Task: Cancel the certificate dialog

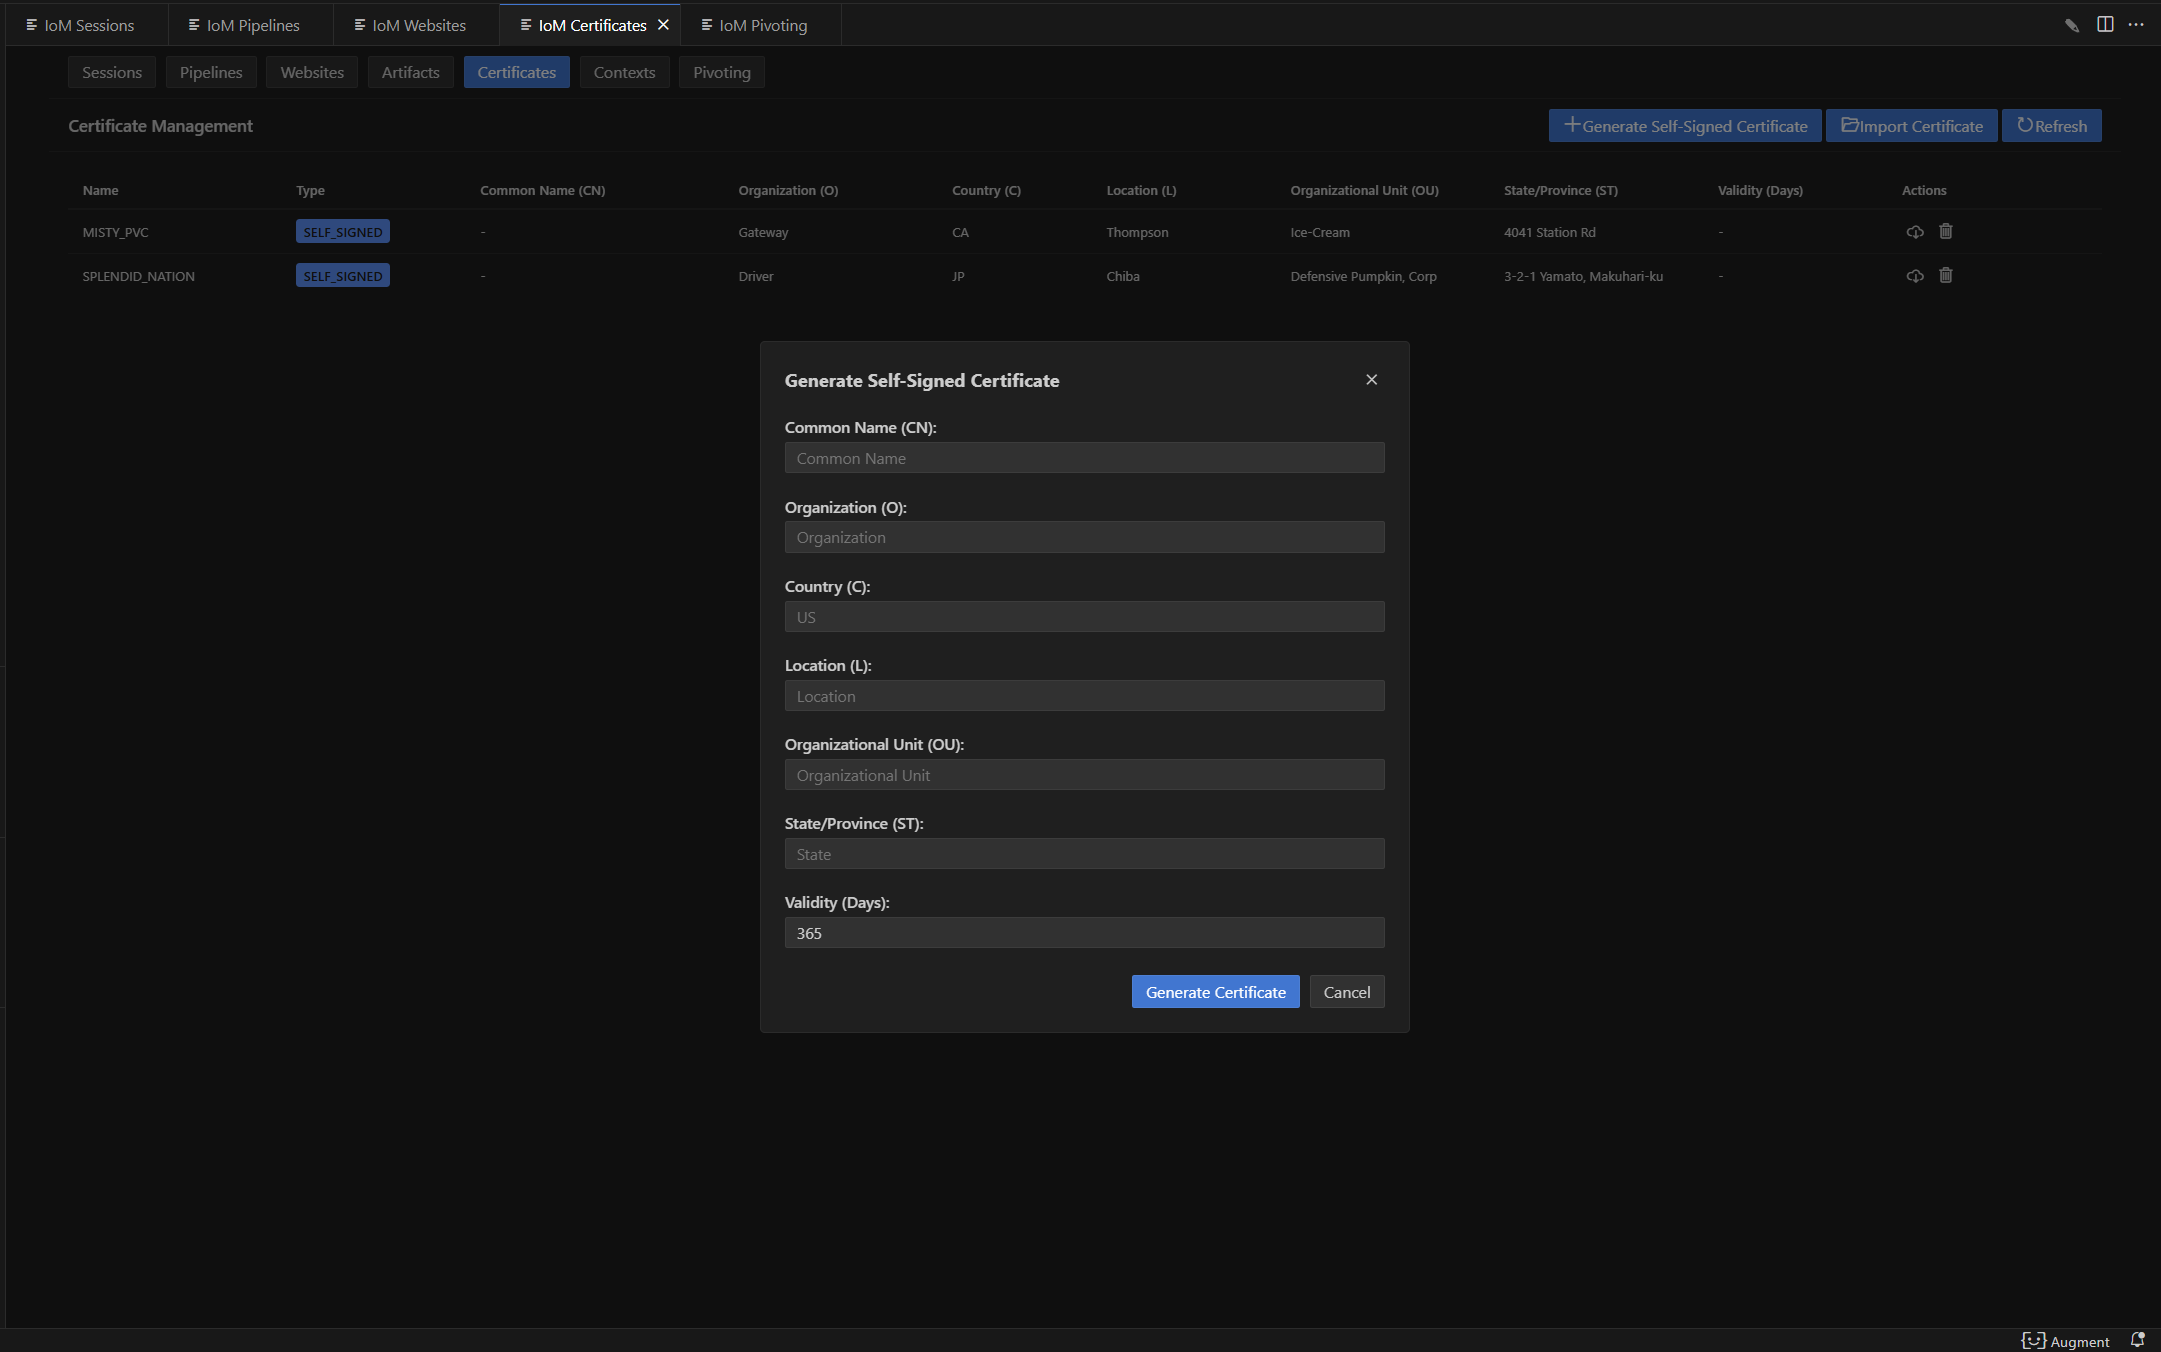Action: (x=1346, y=992)
